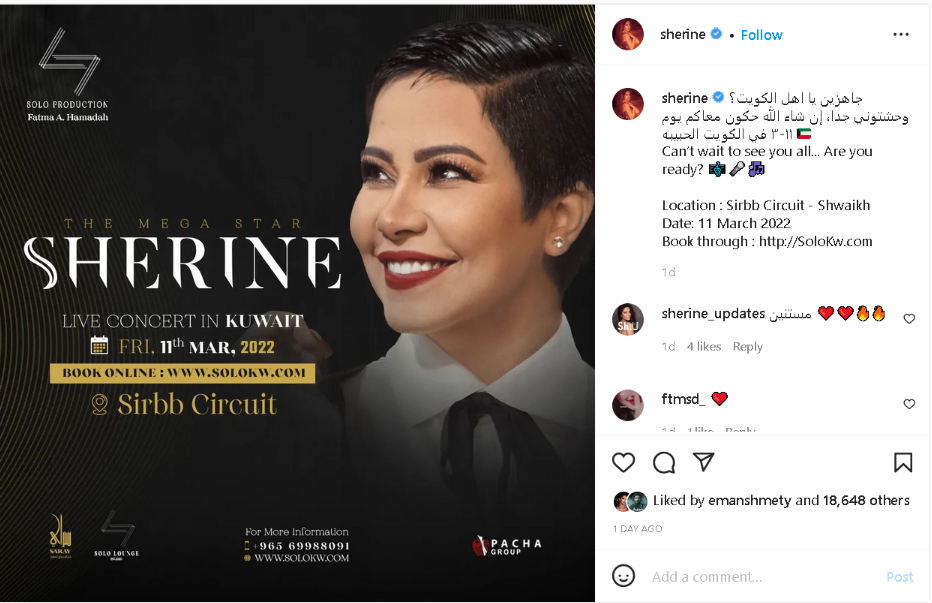Open the ftmsd_ username profile
Screen dimensions: 932x603
point(683,398)
